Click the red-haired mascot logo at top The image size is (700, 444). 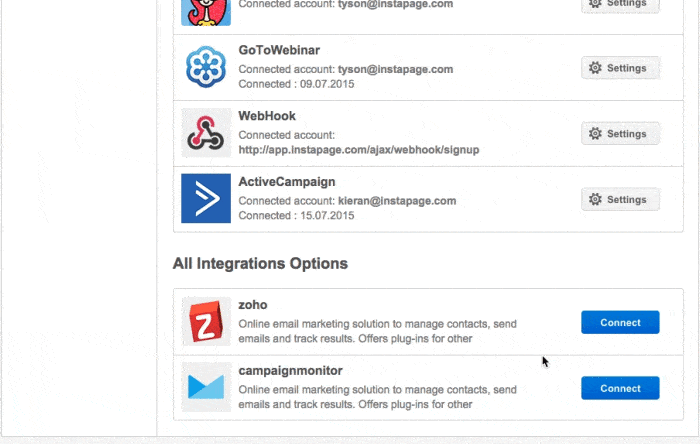tap(206, 12)
